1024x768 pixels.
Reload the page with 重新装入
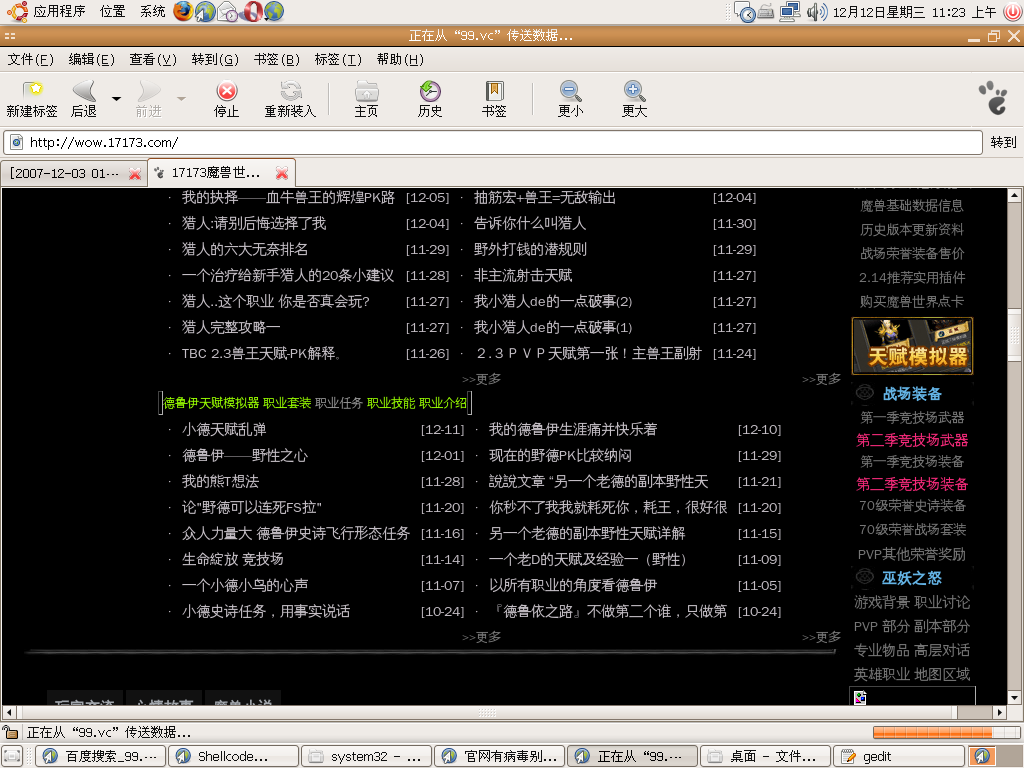click(290, 99)
